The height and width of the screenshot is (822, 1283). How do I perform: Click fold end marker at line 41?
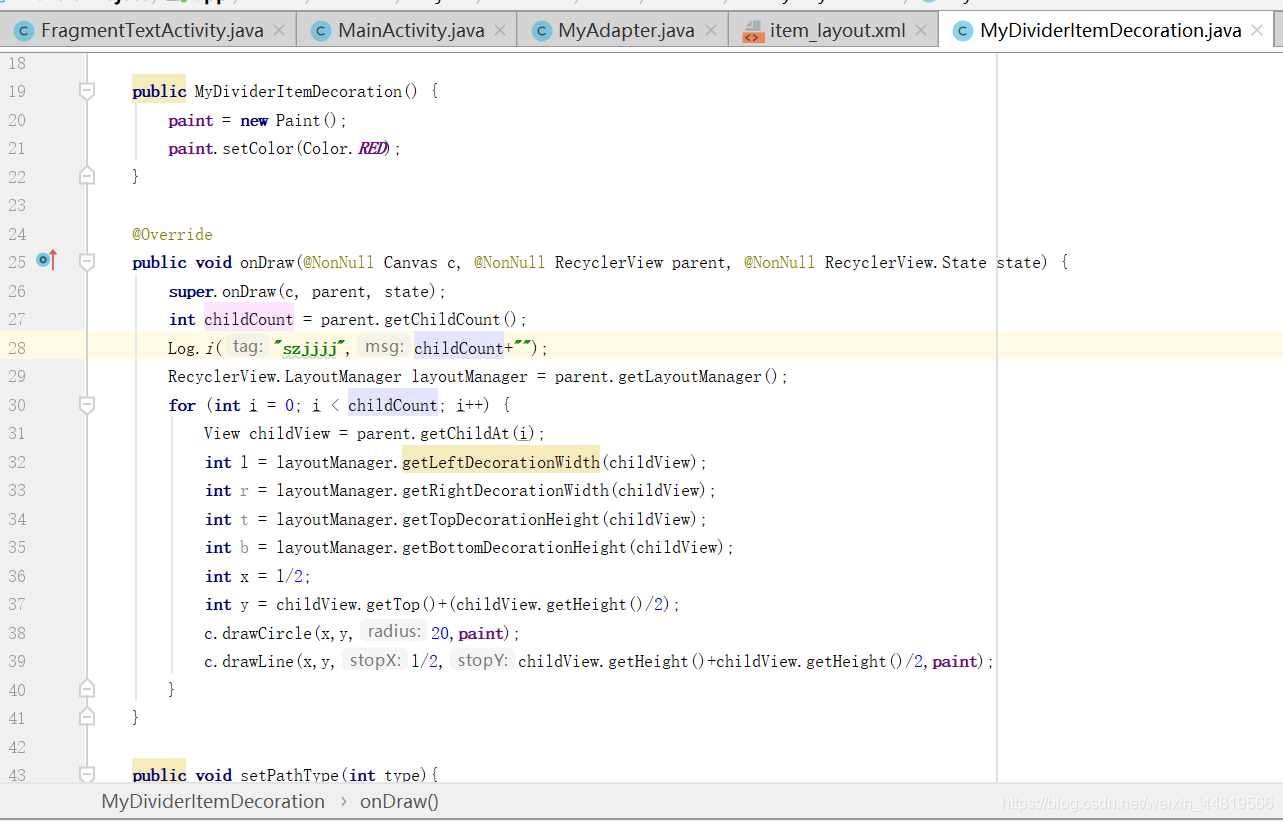[x=87, y=717]
